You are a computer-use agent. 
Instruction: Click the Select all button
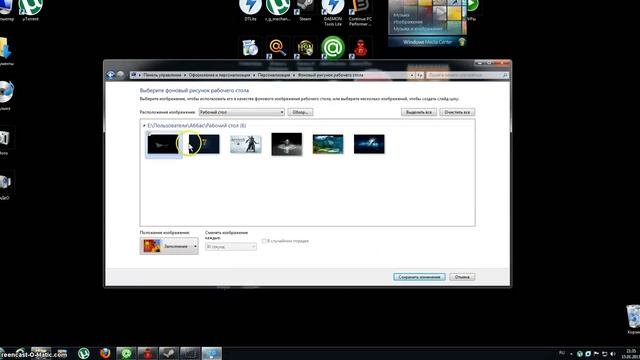tap(419, 112)
